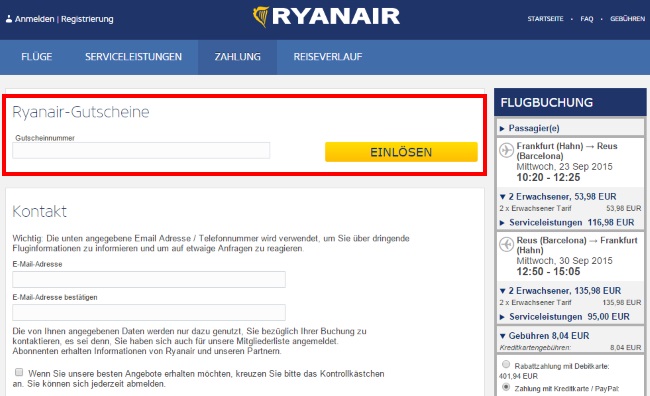Image resolution: width=650 pixels, height=396 pixels.
Task: Check the best offers newsletter checkbox
Action: [x=19, y=372]
